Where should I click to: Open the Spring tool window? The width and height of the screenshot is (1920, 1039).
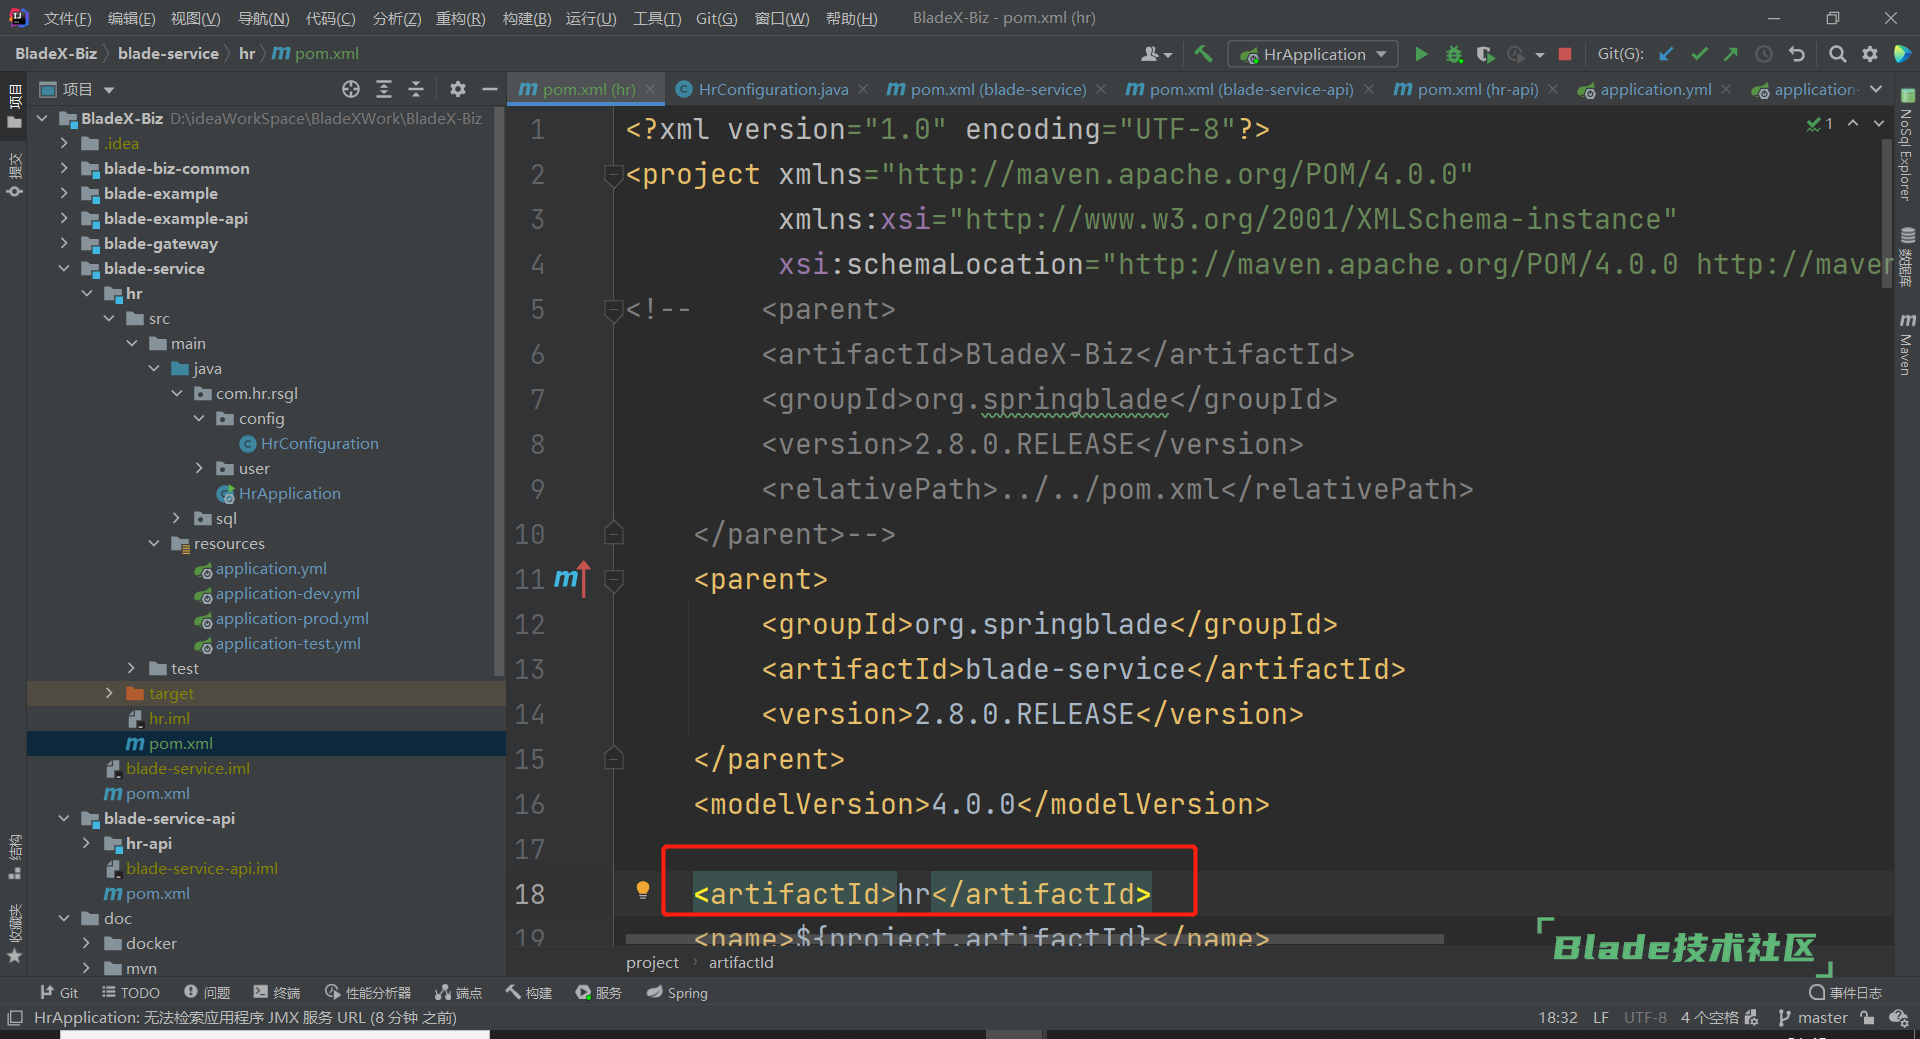coord(677,992)
